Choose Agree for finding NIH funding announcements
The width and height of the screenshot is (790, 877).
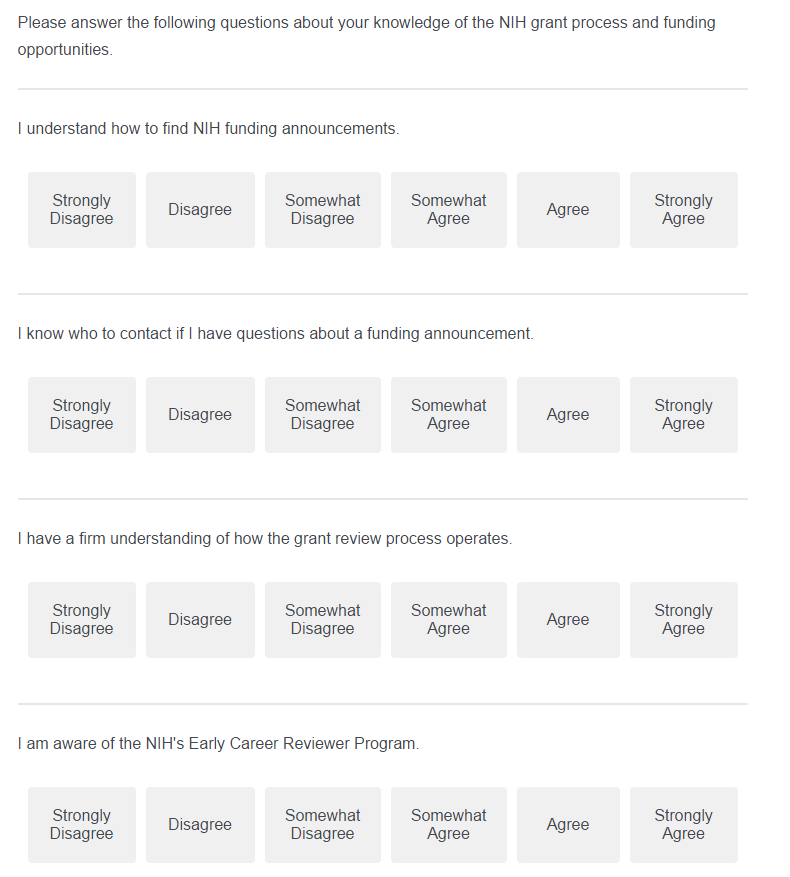click(x=568, y=210)
